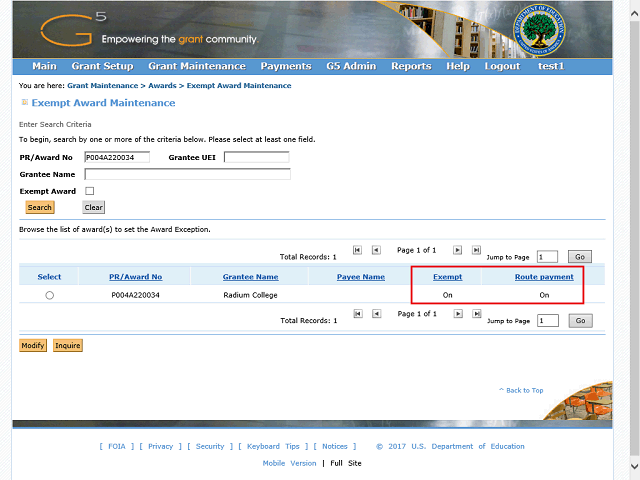Open the Grant Maintenance menu

(197, 66)
